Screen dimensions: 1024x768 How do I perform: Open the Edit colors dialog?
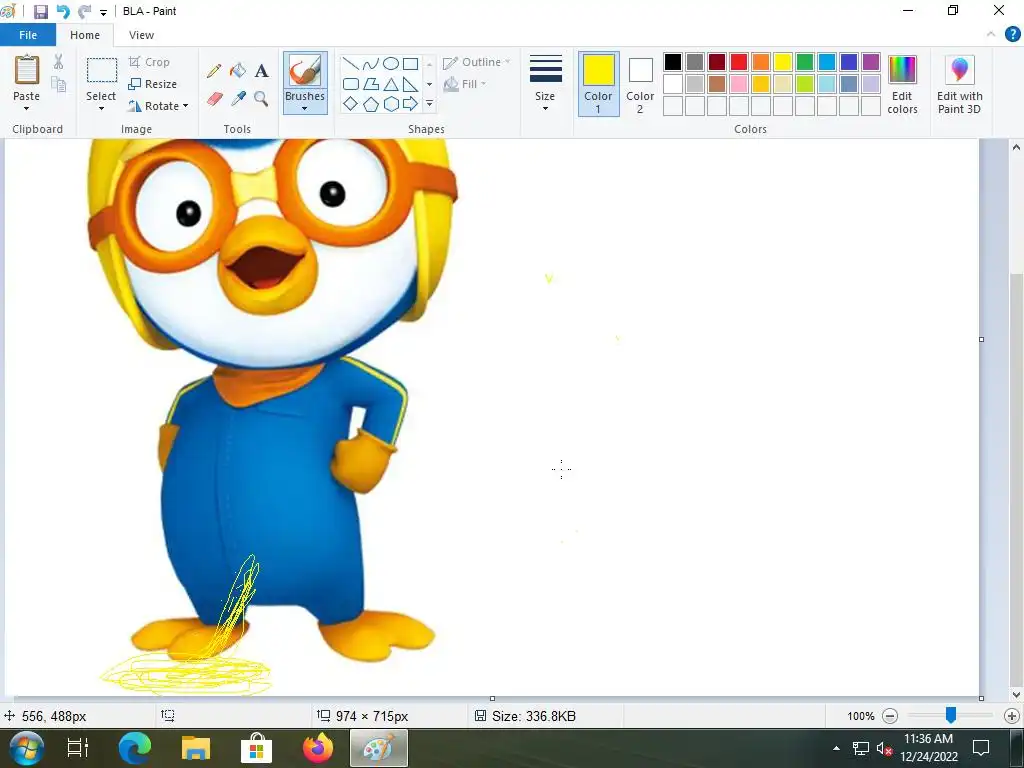(903, 85)
